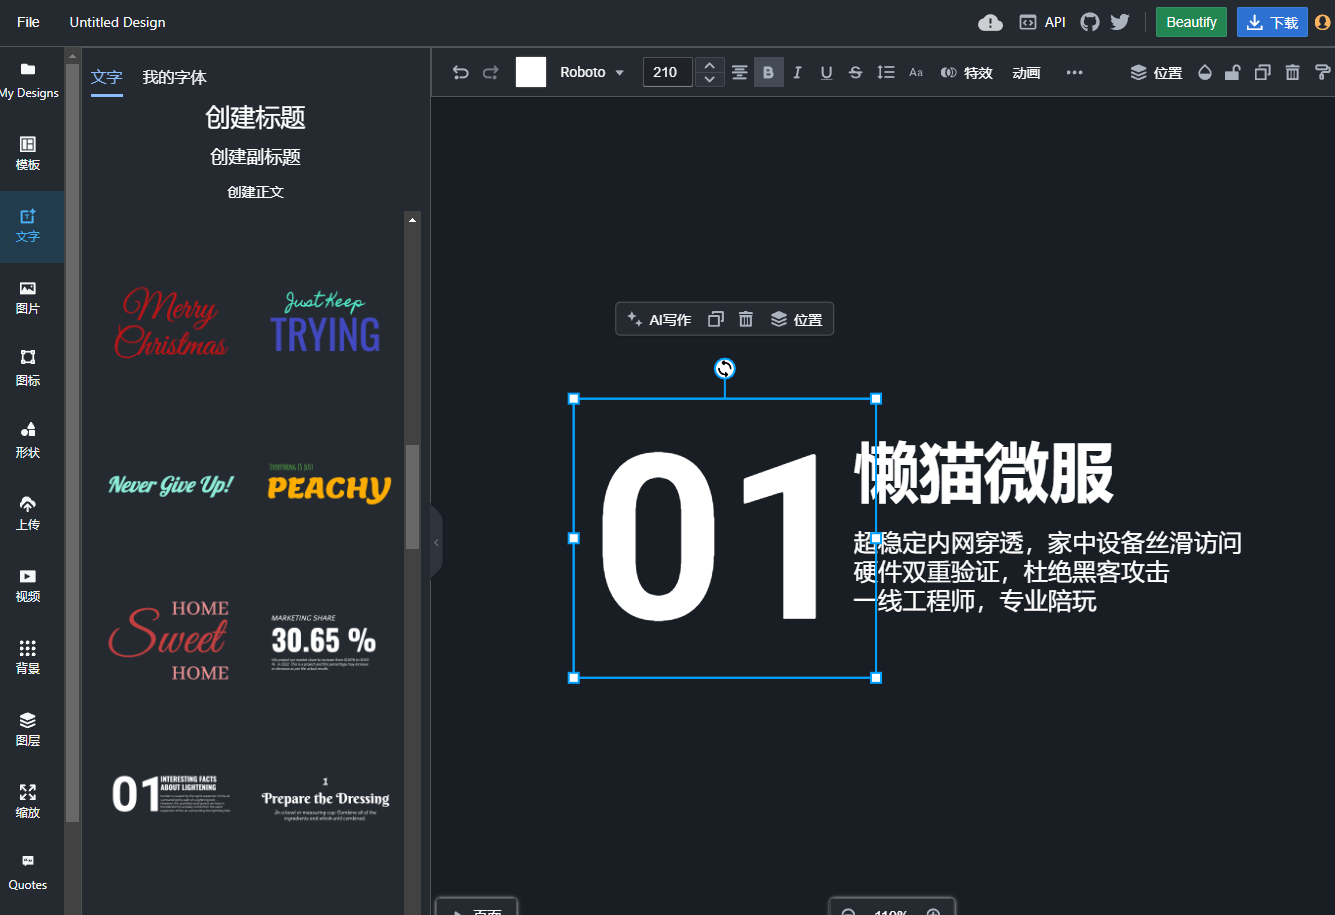The image size is (1335, 915).
Task: Redo the last action
Action: pos(491,72)
